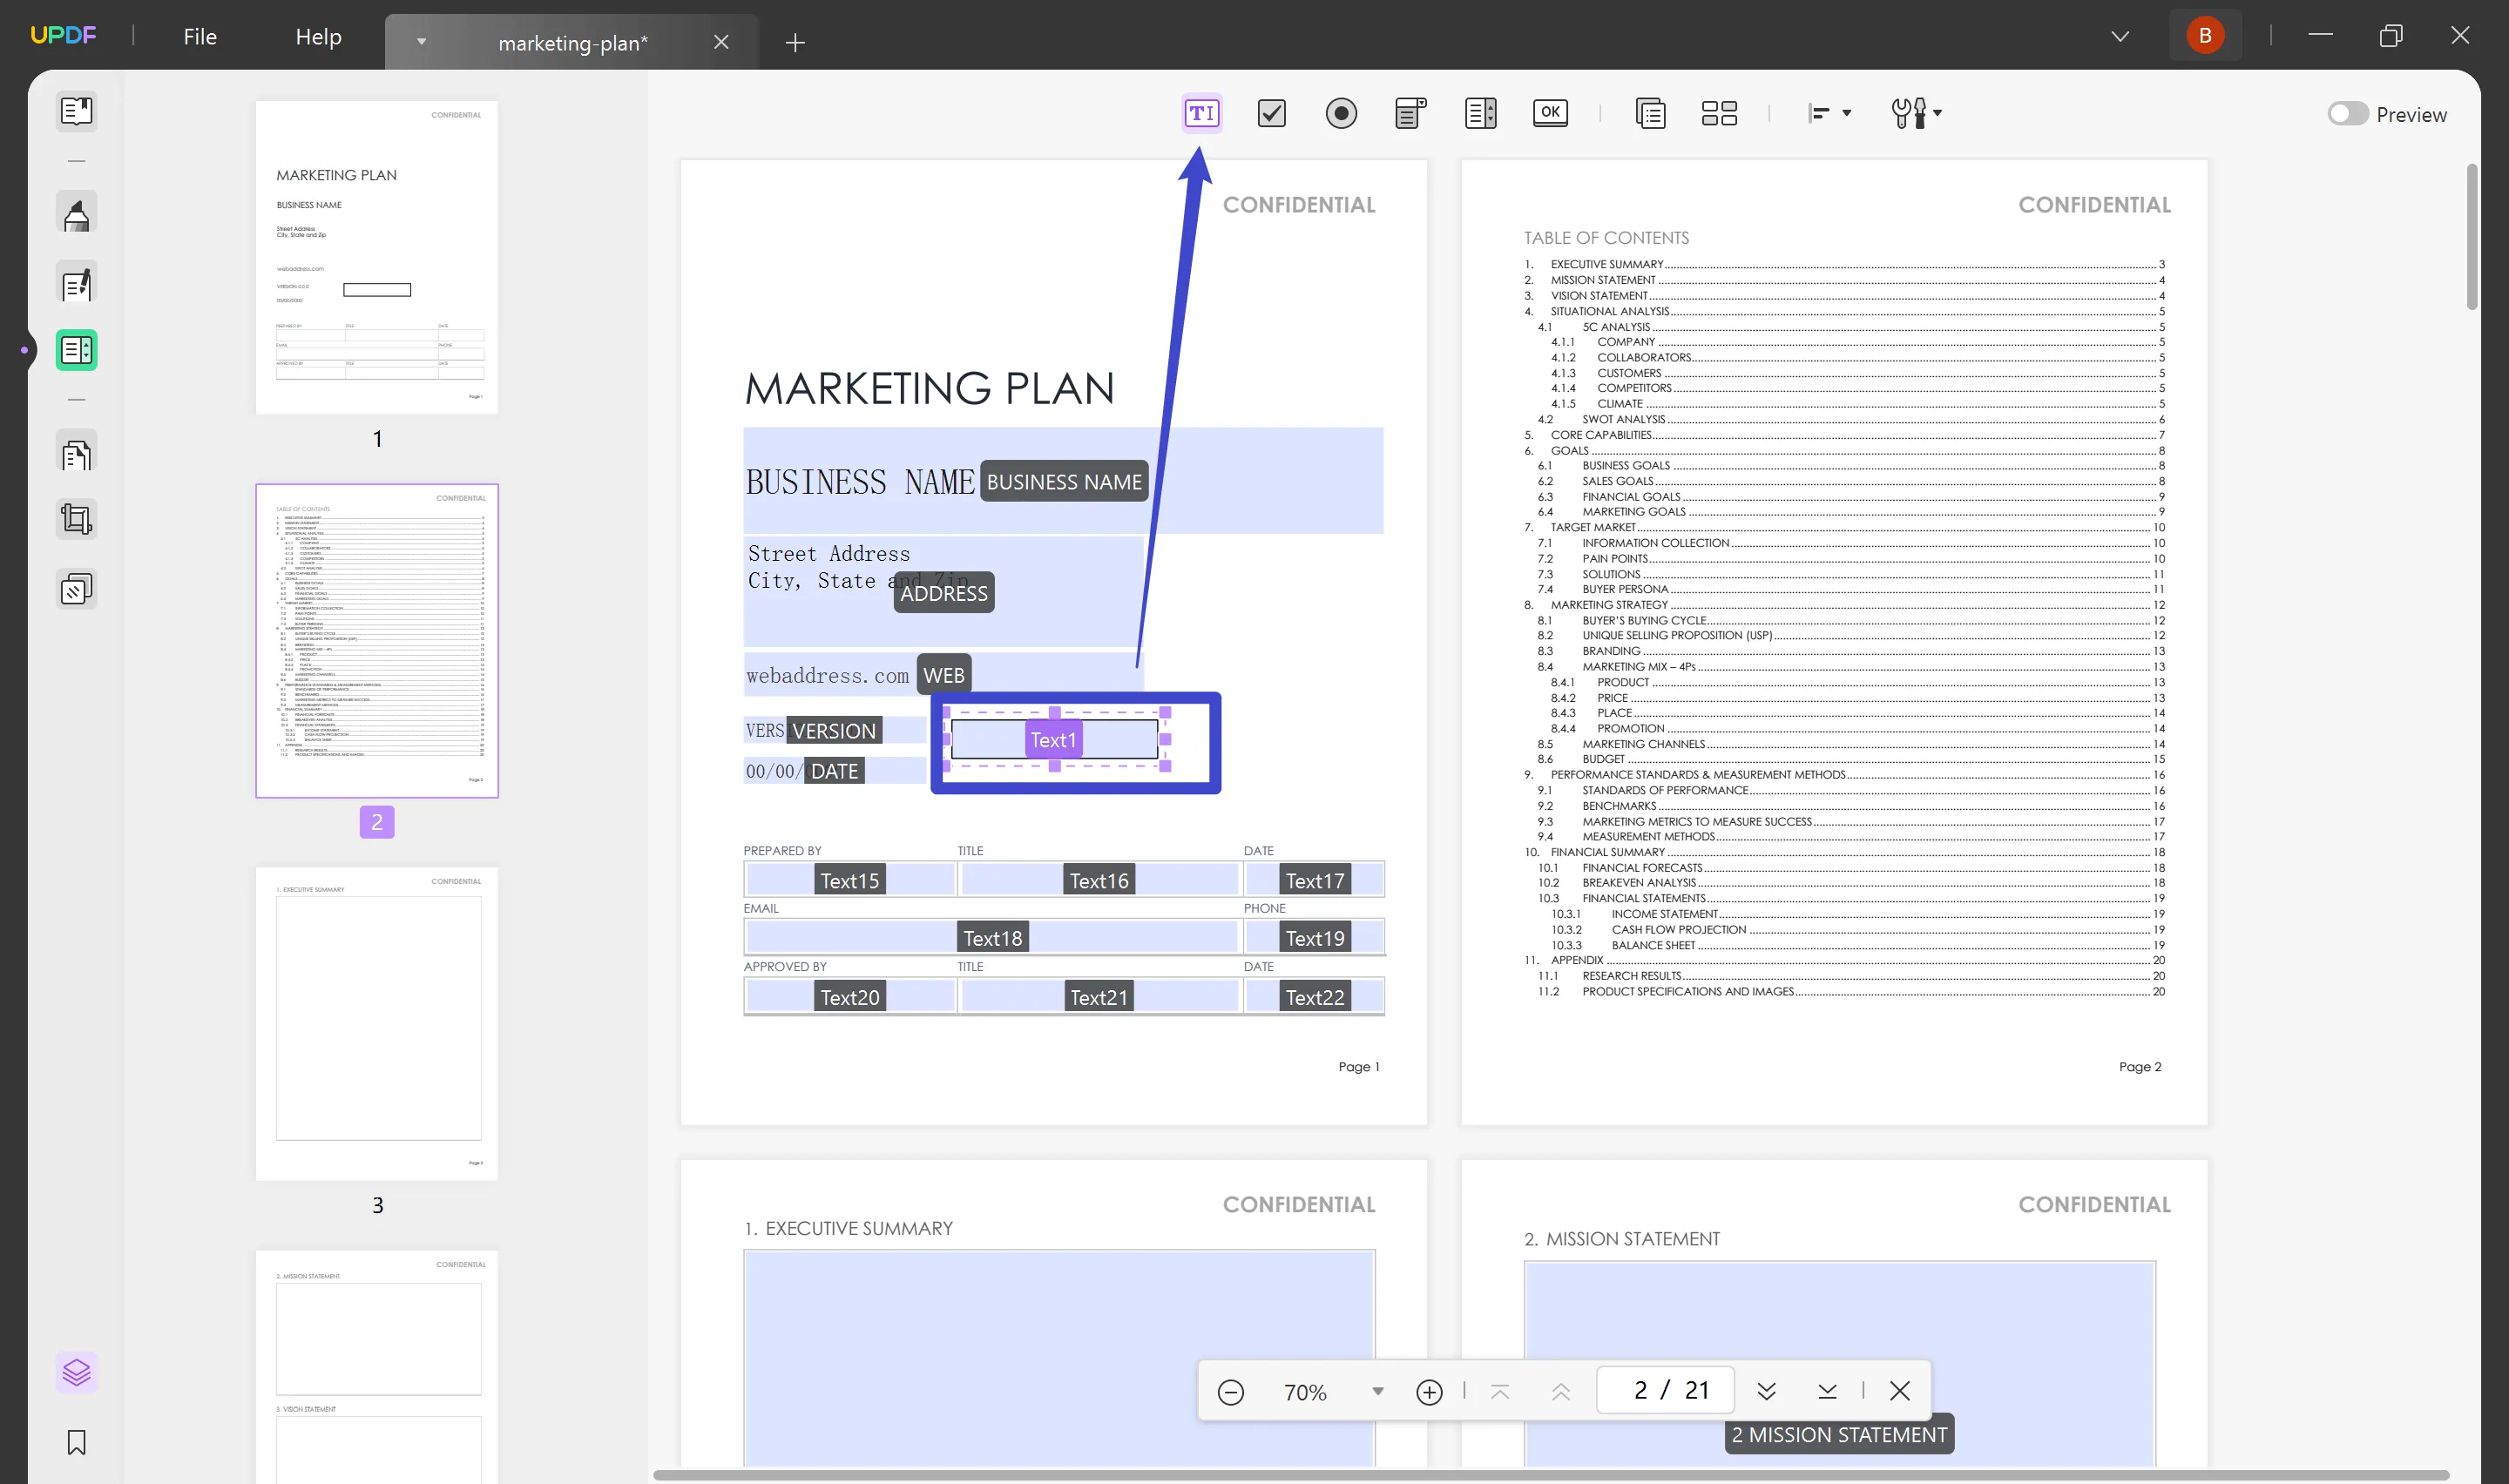Screen dimensions: 2509x1484
Task: Click the zoom in plus button
Action: coord(1429,1391)
